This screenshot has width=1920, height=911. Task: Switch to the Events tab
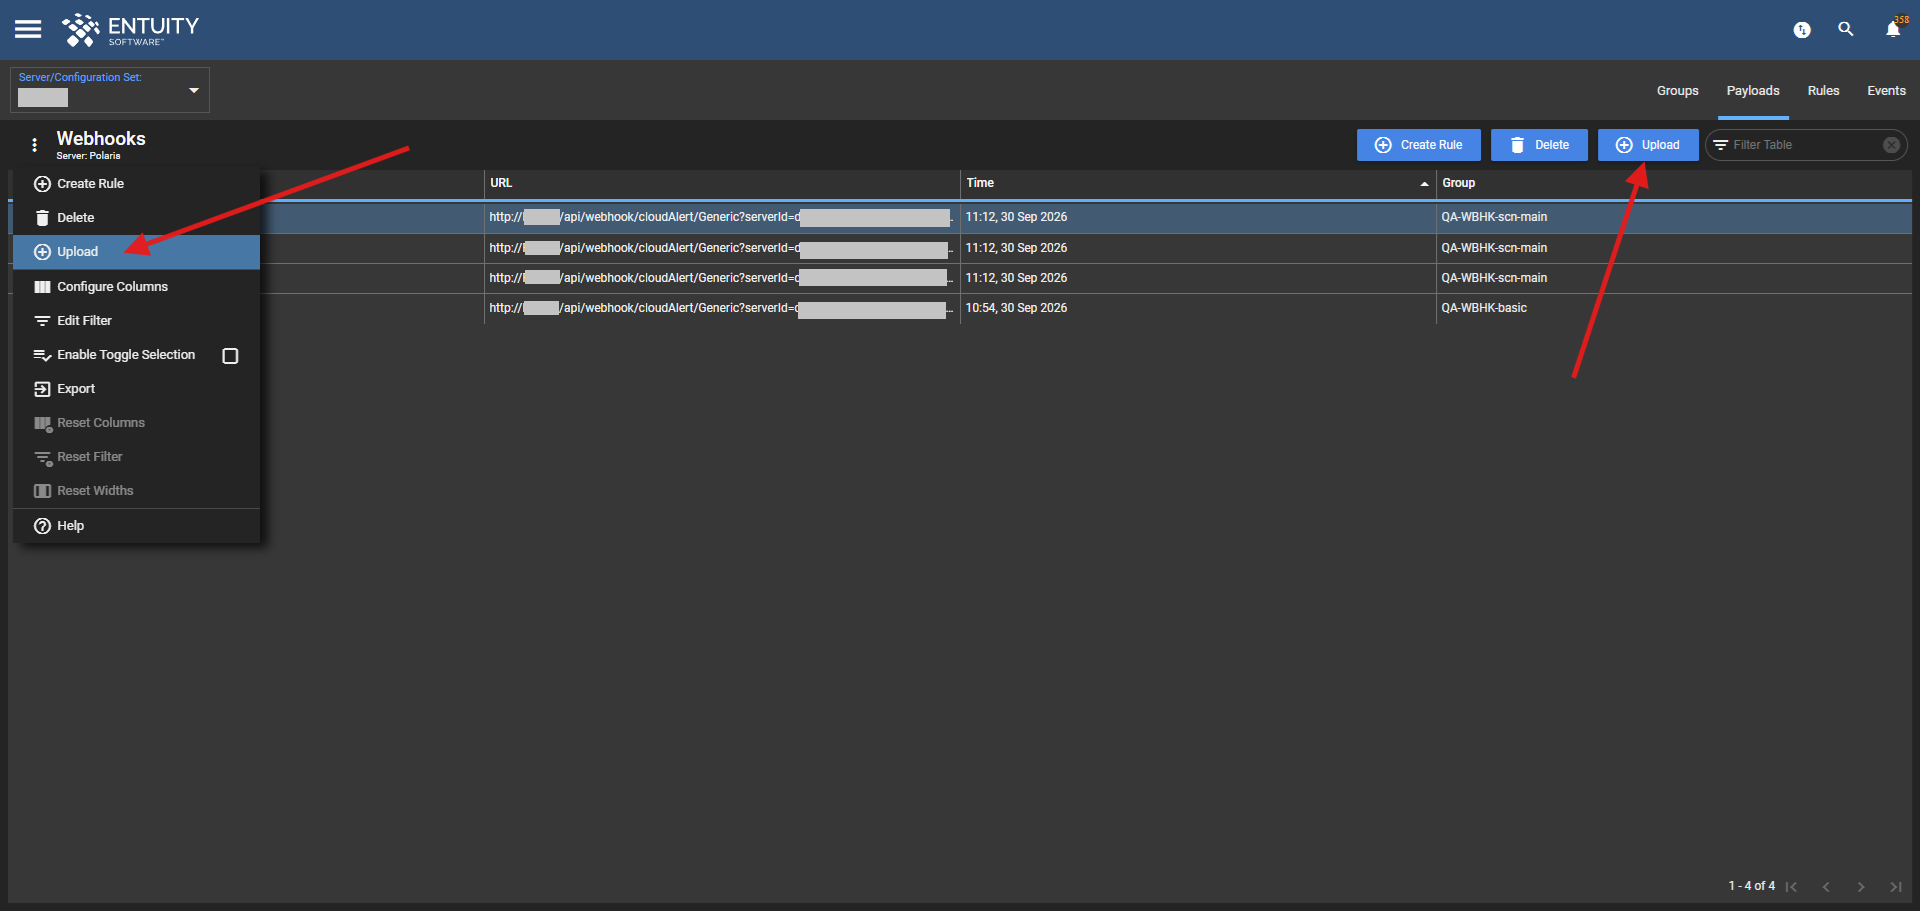pos(1886,91)
